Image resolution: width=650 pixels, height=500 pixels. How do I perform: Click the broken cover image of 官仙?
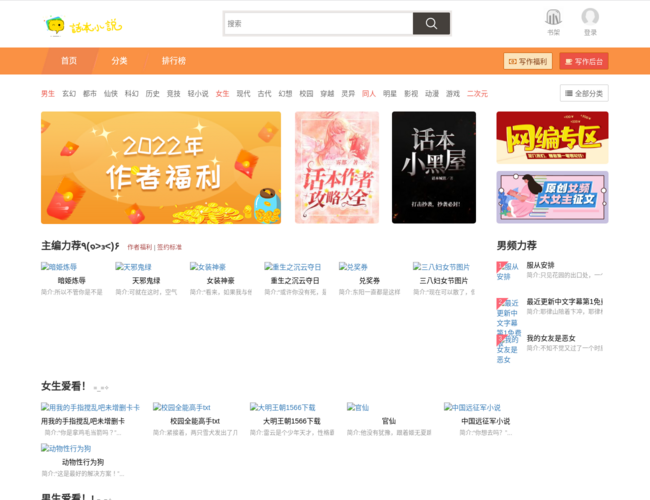[x=358, y=408]
